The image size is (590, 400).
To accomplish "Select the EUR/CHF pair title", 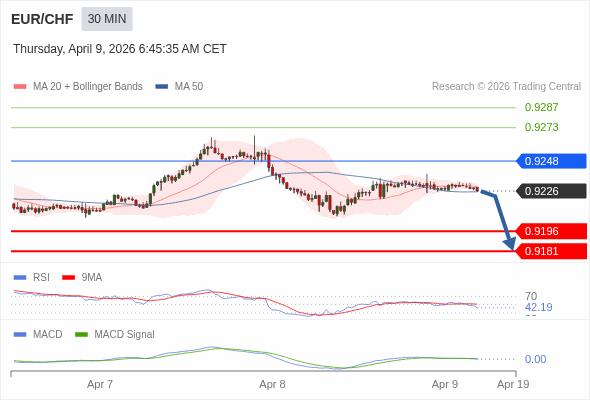I will click(42, 19).
